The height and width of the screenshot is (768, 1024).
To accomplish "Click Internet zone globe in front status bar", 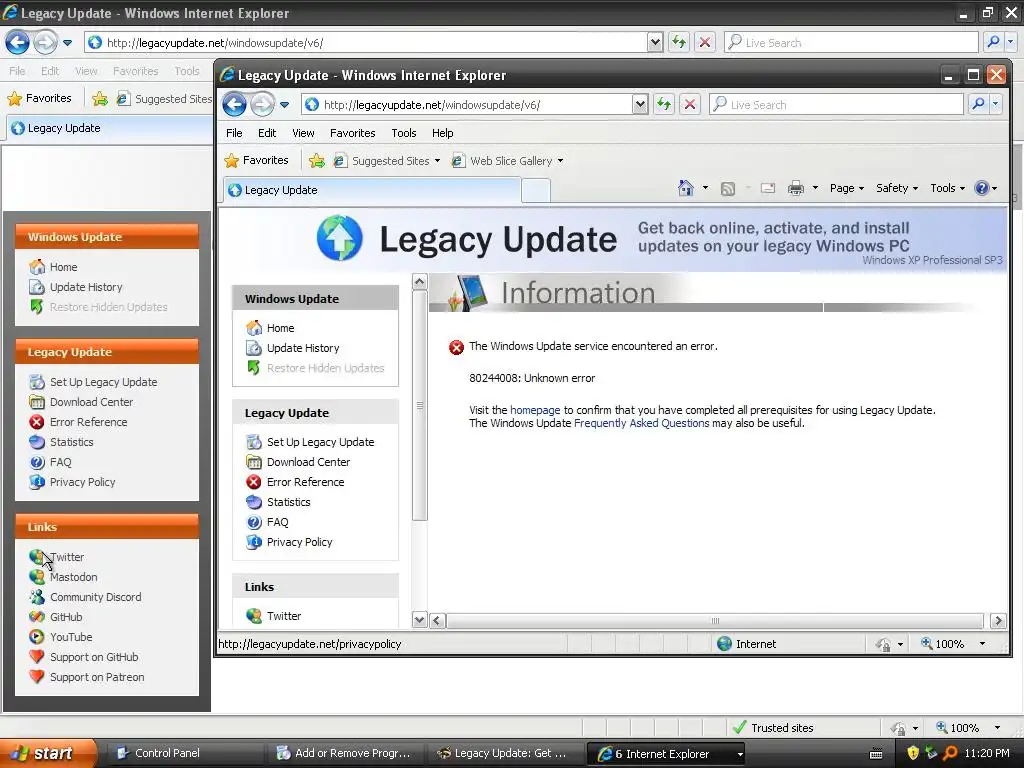I will (x=724, y=644).
